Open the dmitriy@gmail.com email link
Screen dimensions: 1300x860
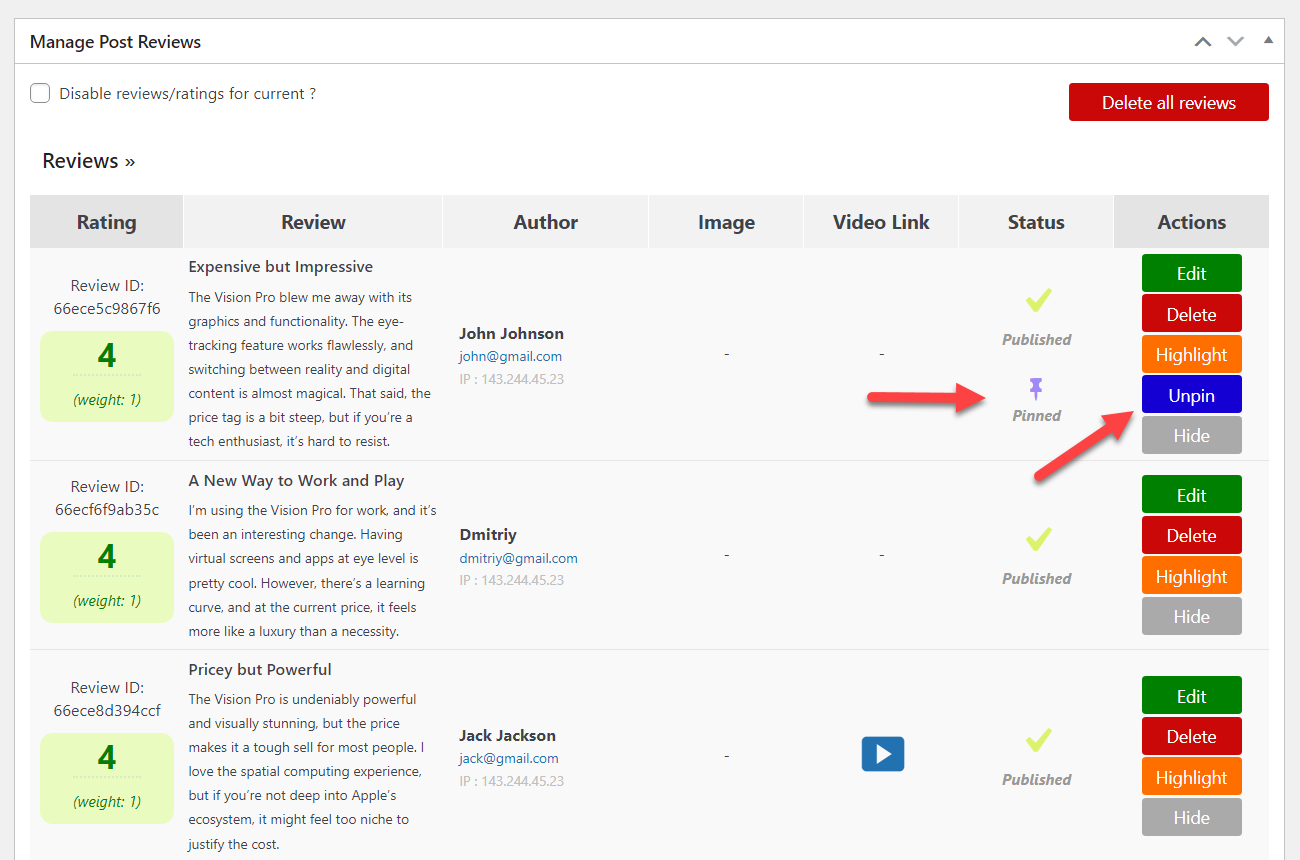point(518,558)
